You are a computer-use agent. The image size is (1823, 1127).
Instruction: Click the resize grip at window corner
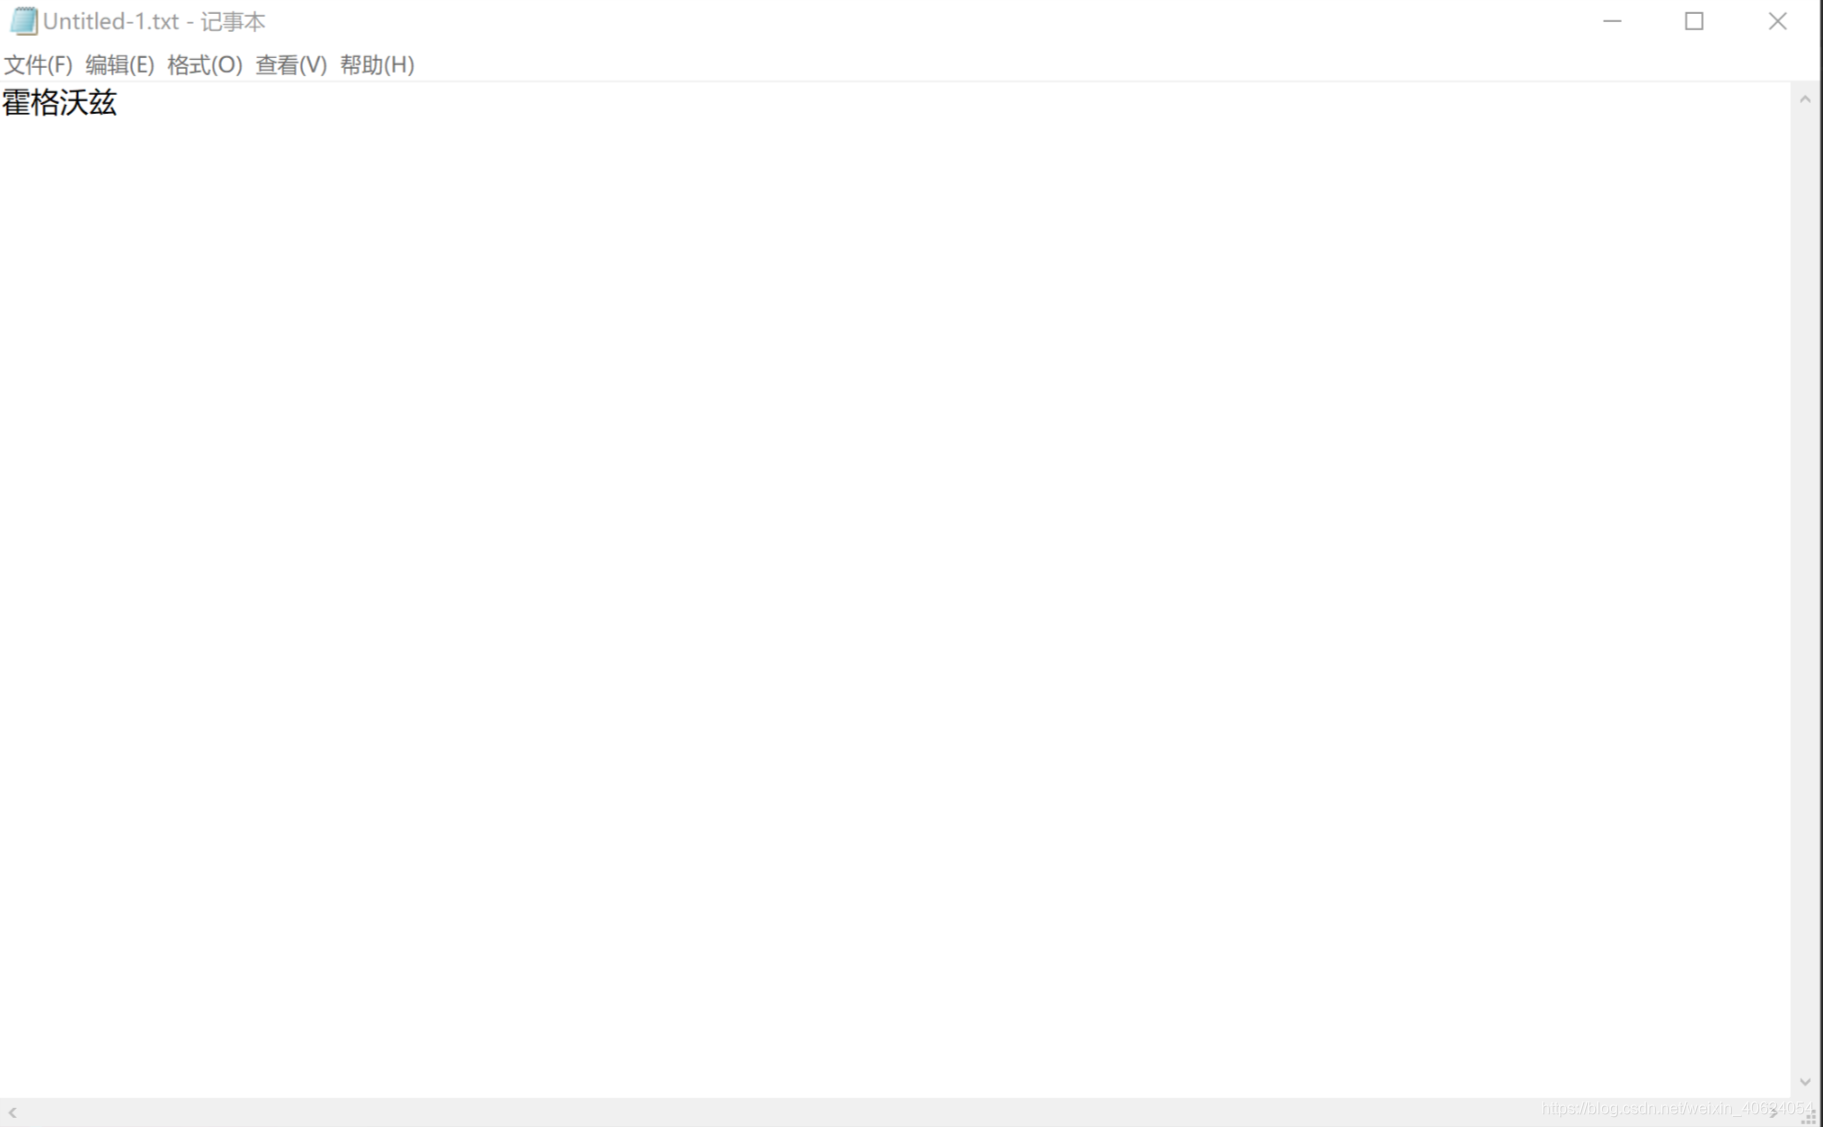[1809, 1116]
